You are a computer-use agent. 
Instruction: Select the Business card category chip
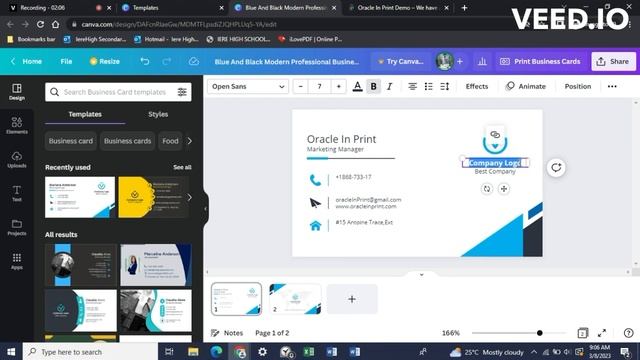pos(71,141)
